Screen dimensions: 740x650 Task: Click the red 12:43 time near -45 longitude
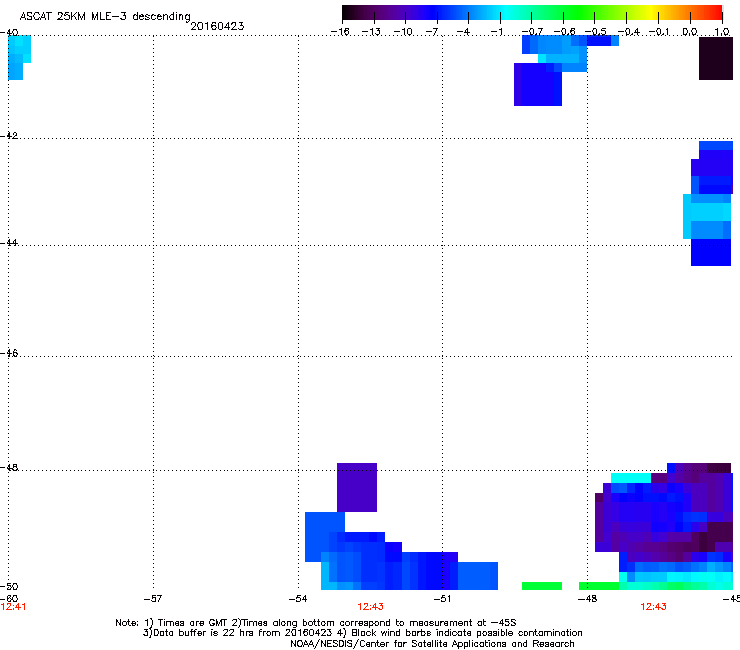point(653,607)
